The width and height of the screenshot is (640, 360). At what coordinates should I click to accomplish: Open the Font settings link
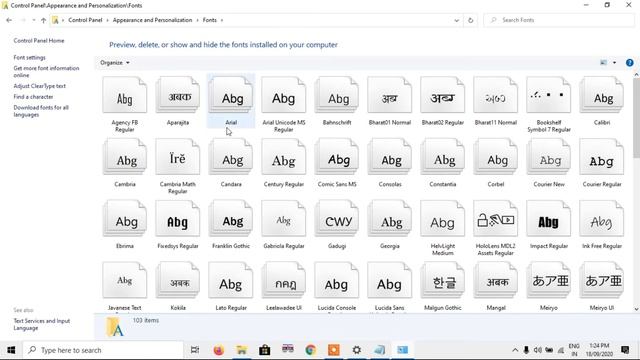[29, 58]
